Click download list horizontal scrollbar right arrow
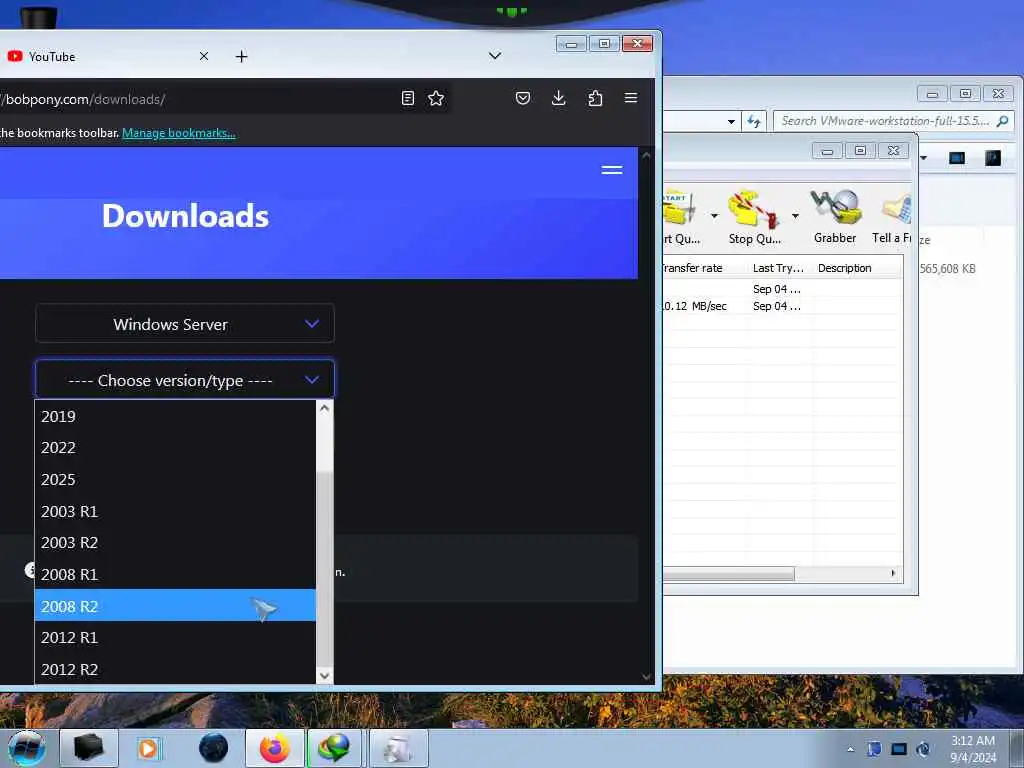 coord(893,573)
